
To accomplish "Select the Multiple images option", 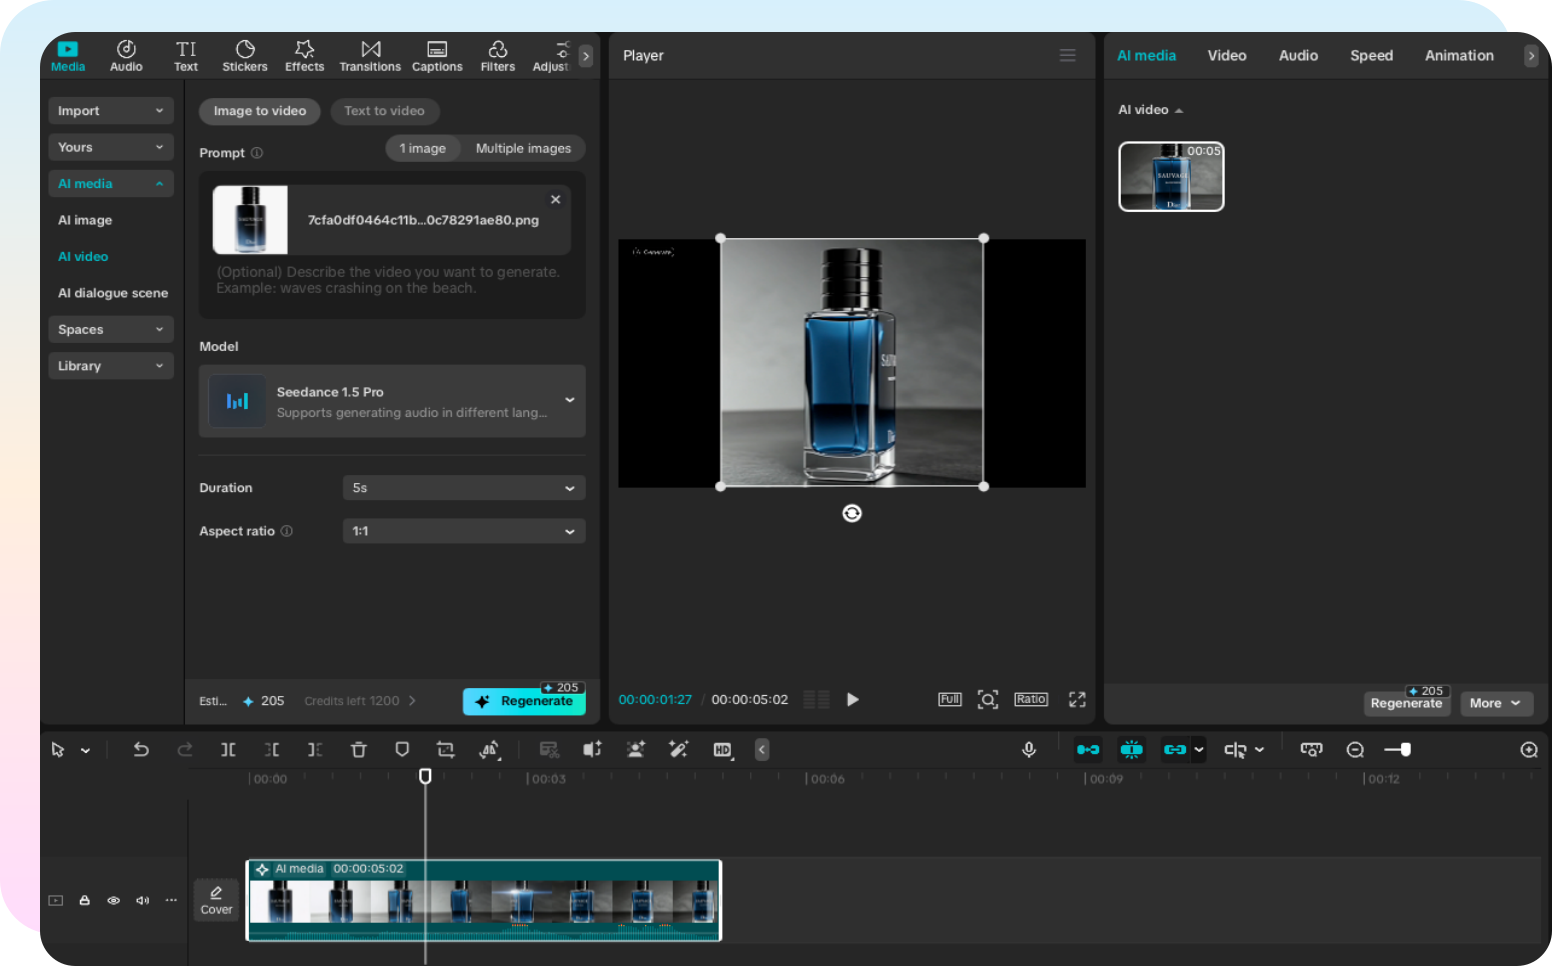I will click(523, 149).
